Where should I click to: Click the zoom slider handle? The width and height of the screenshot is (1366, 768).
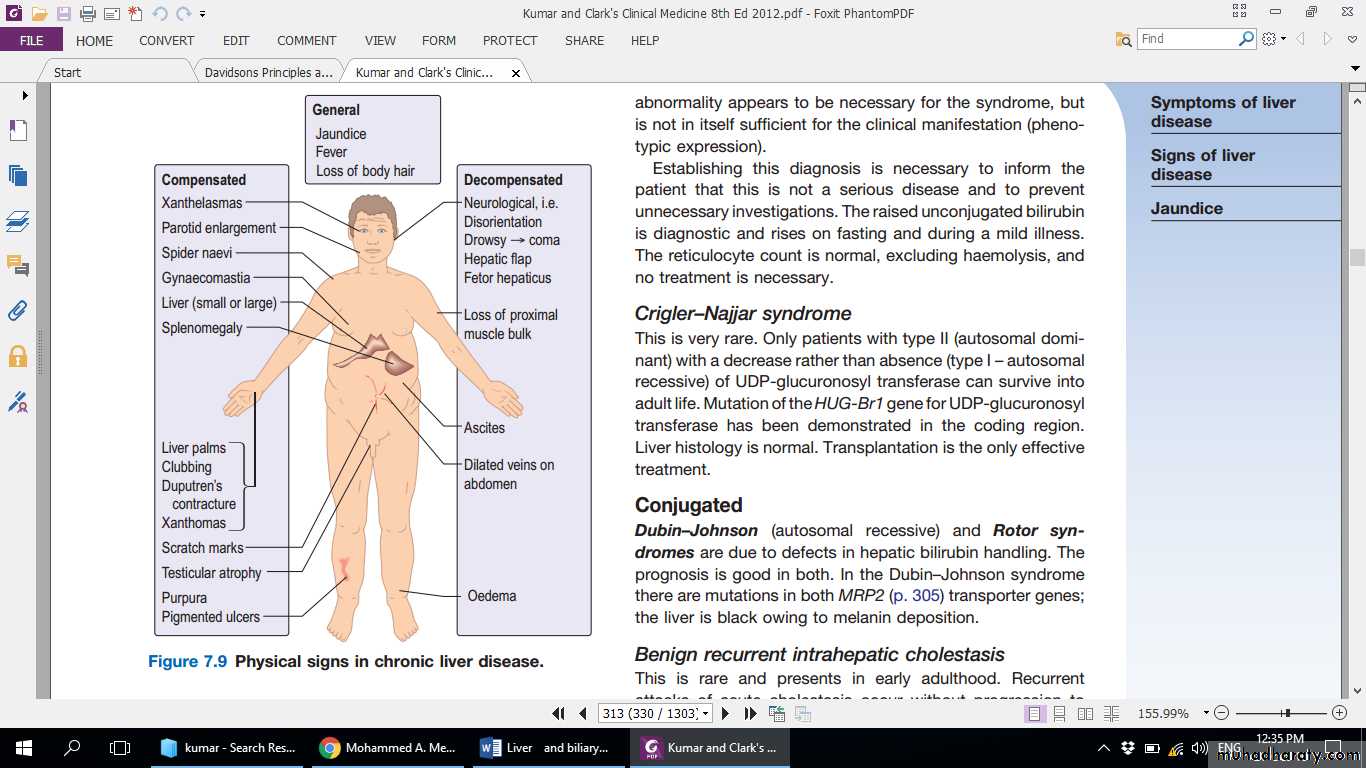(1287, 713)
